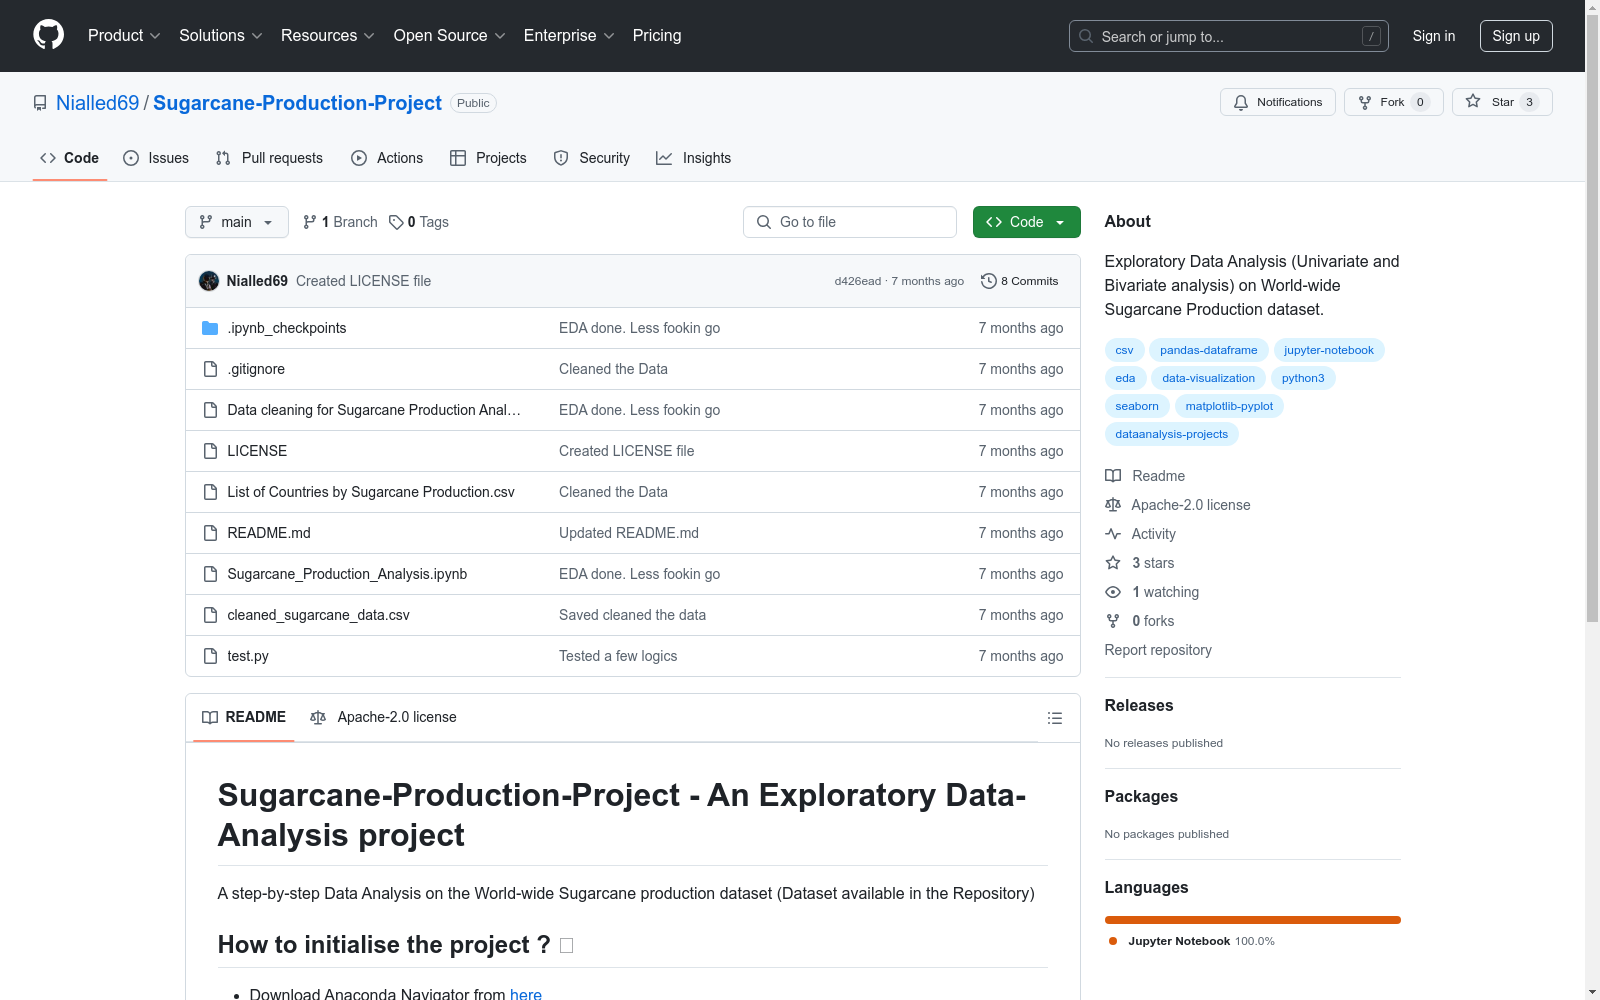Click the forks icon in About sidebar
1600x1000 pixels.
click(1113, 621)
